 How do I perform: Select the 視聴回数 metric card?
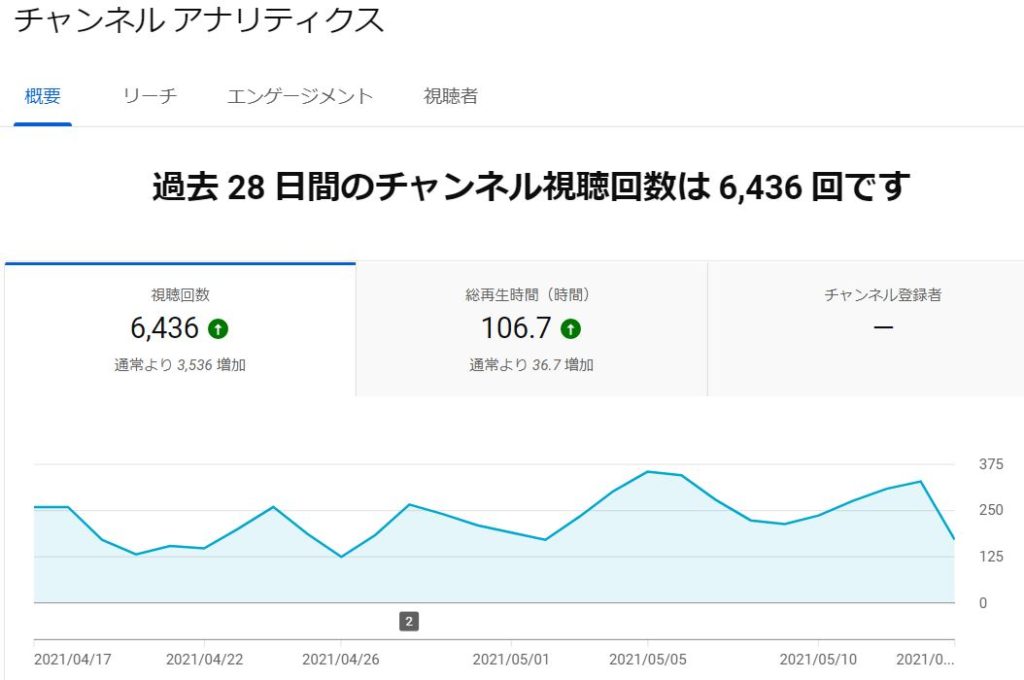point(180,330)
